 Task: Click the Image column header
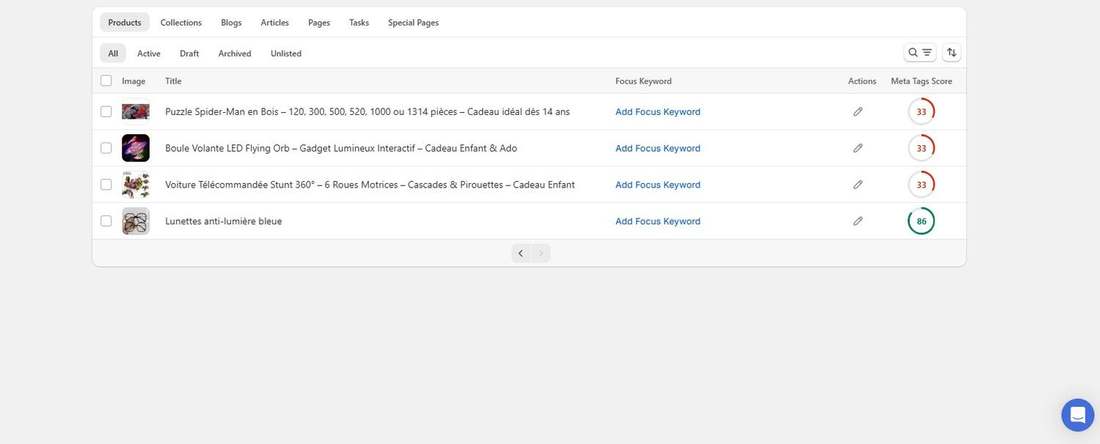pyautogui.click(x=134, y=81)
